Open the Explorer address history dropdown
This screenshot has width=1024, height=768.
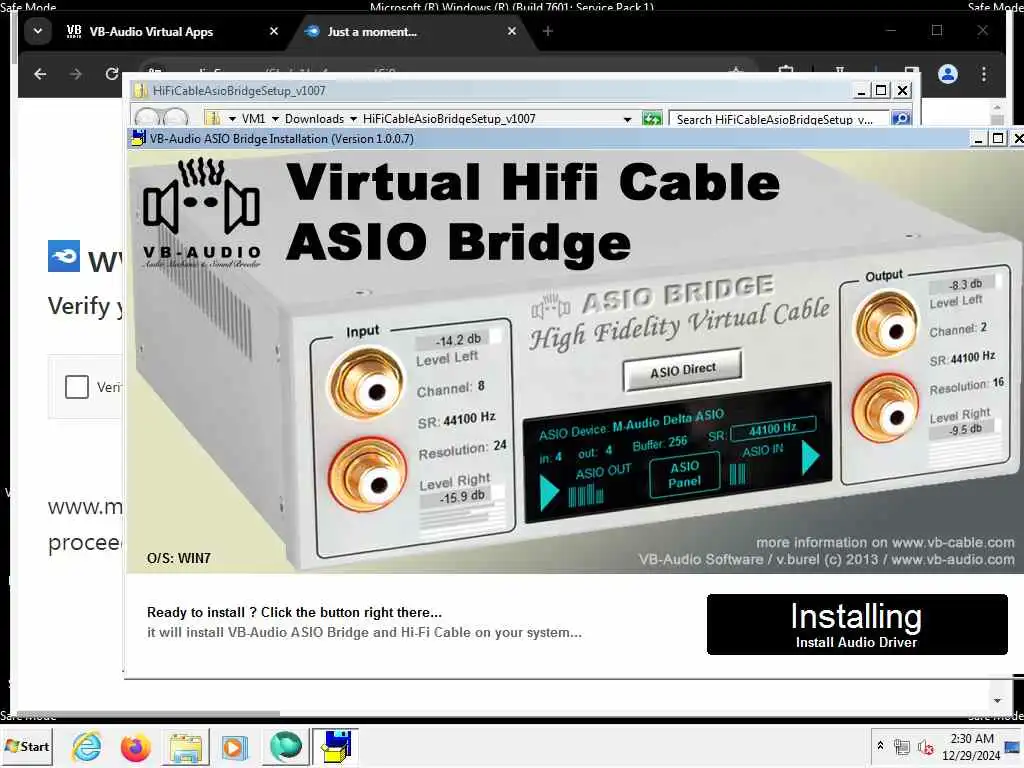pos(627,120)
